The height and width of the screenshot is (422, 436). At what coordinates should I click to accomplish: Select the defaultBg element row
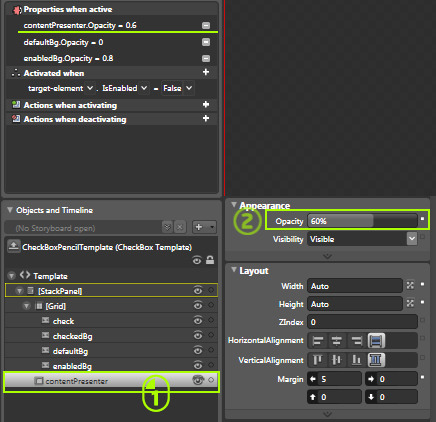(111, 350)
